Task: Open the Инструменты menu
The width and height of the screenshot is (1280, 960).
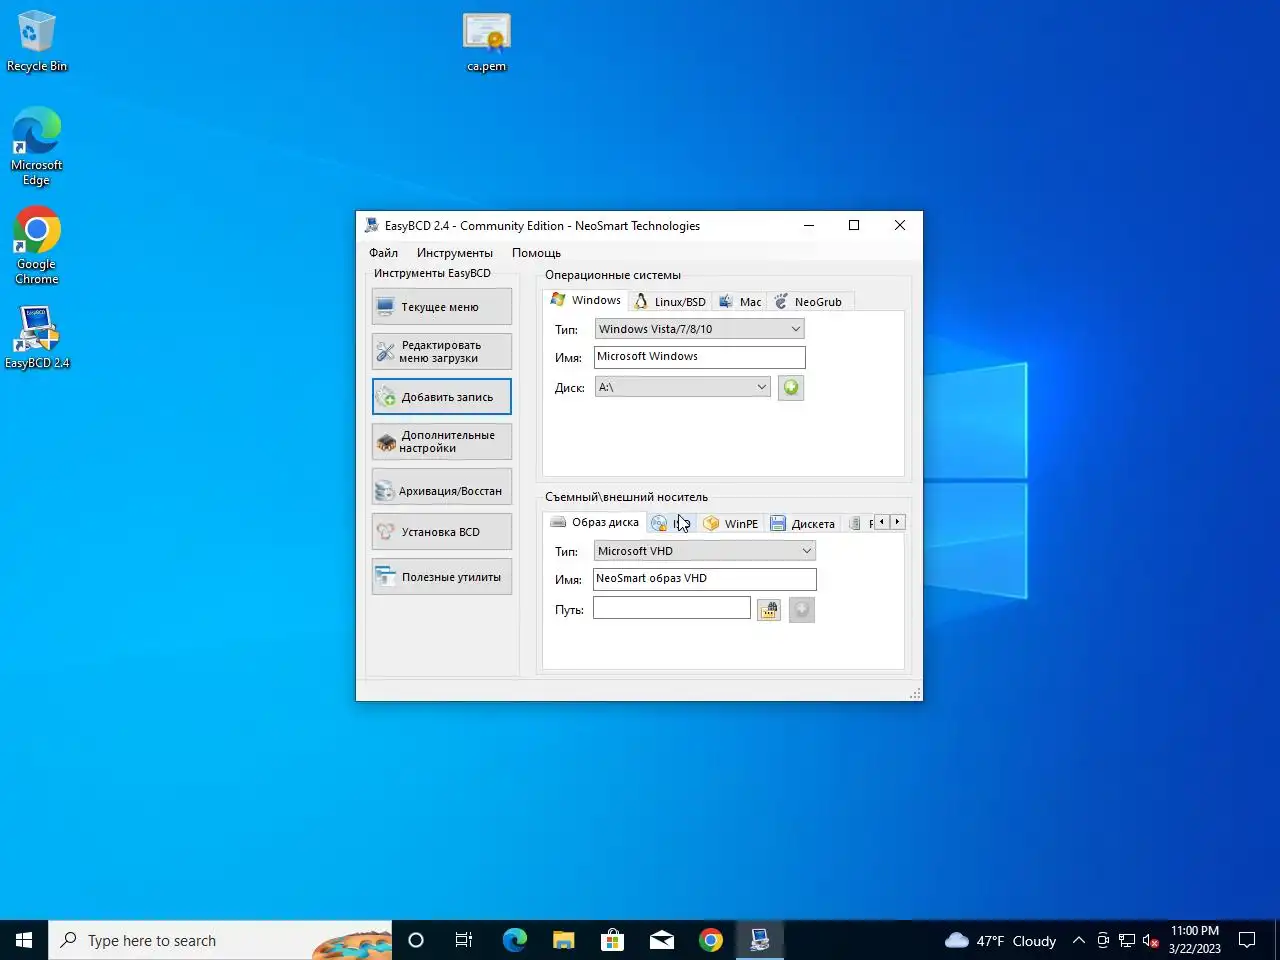Action: 455,253
